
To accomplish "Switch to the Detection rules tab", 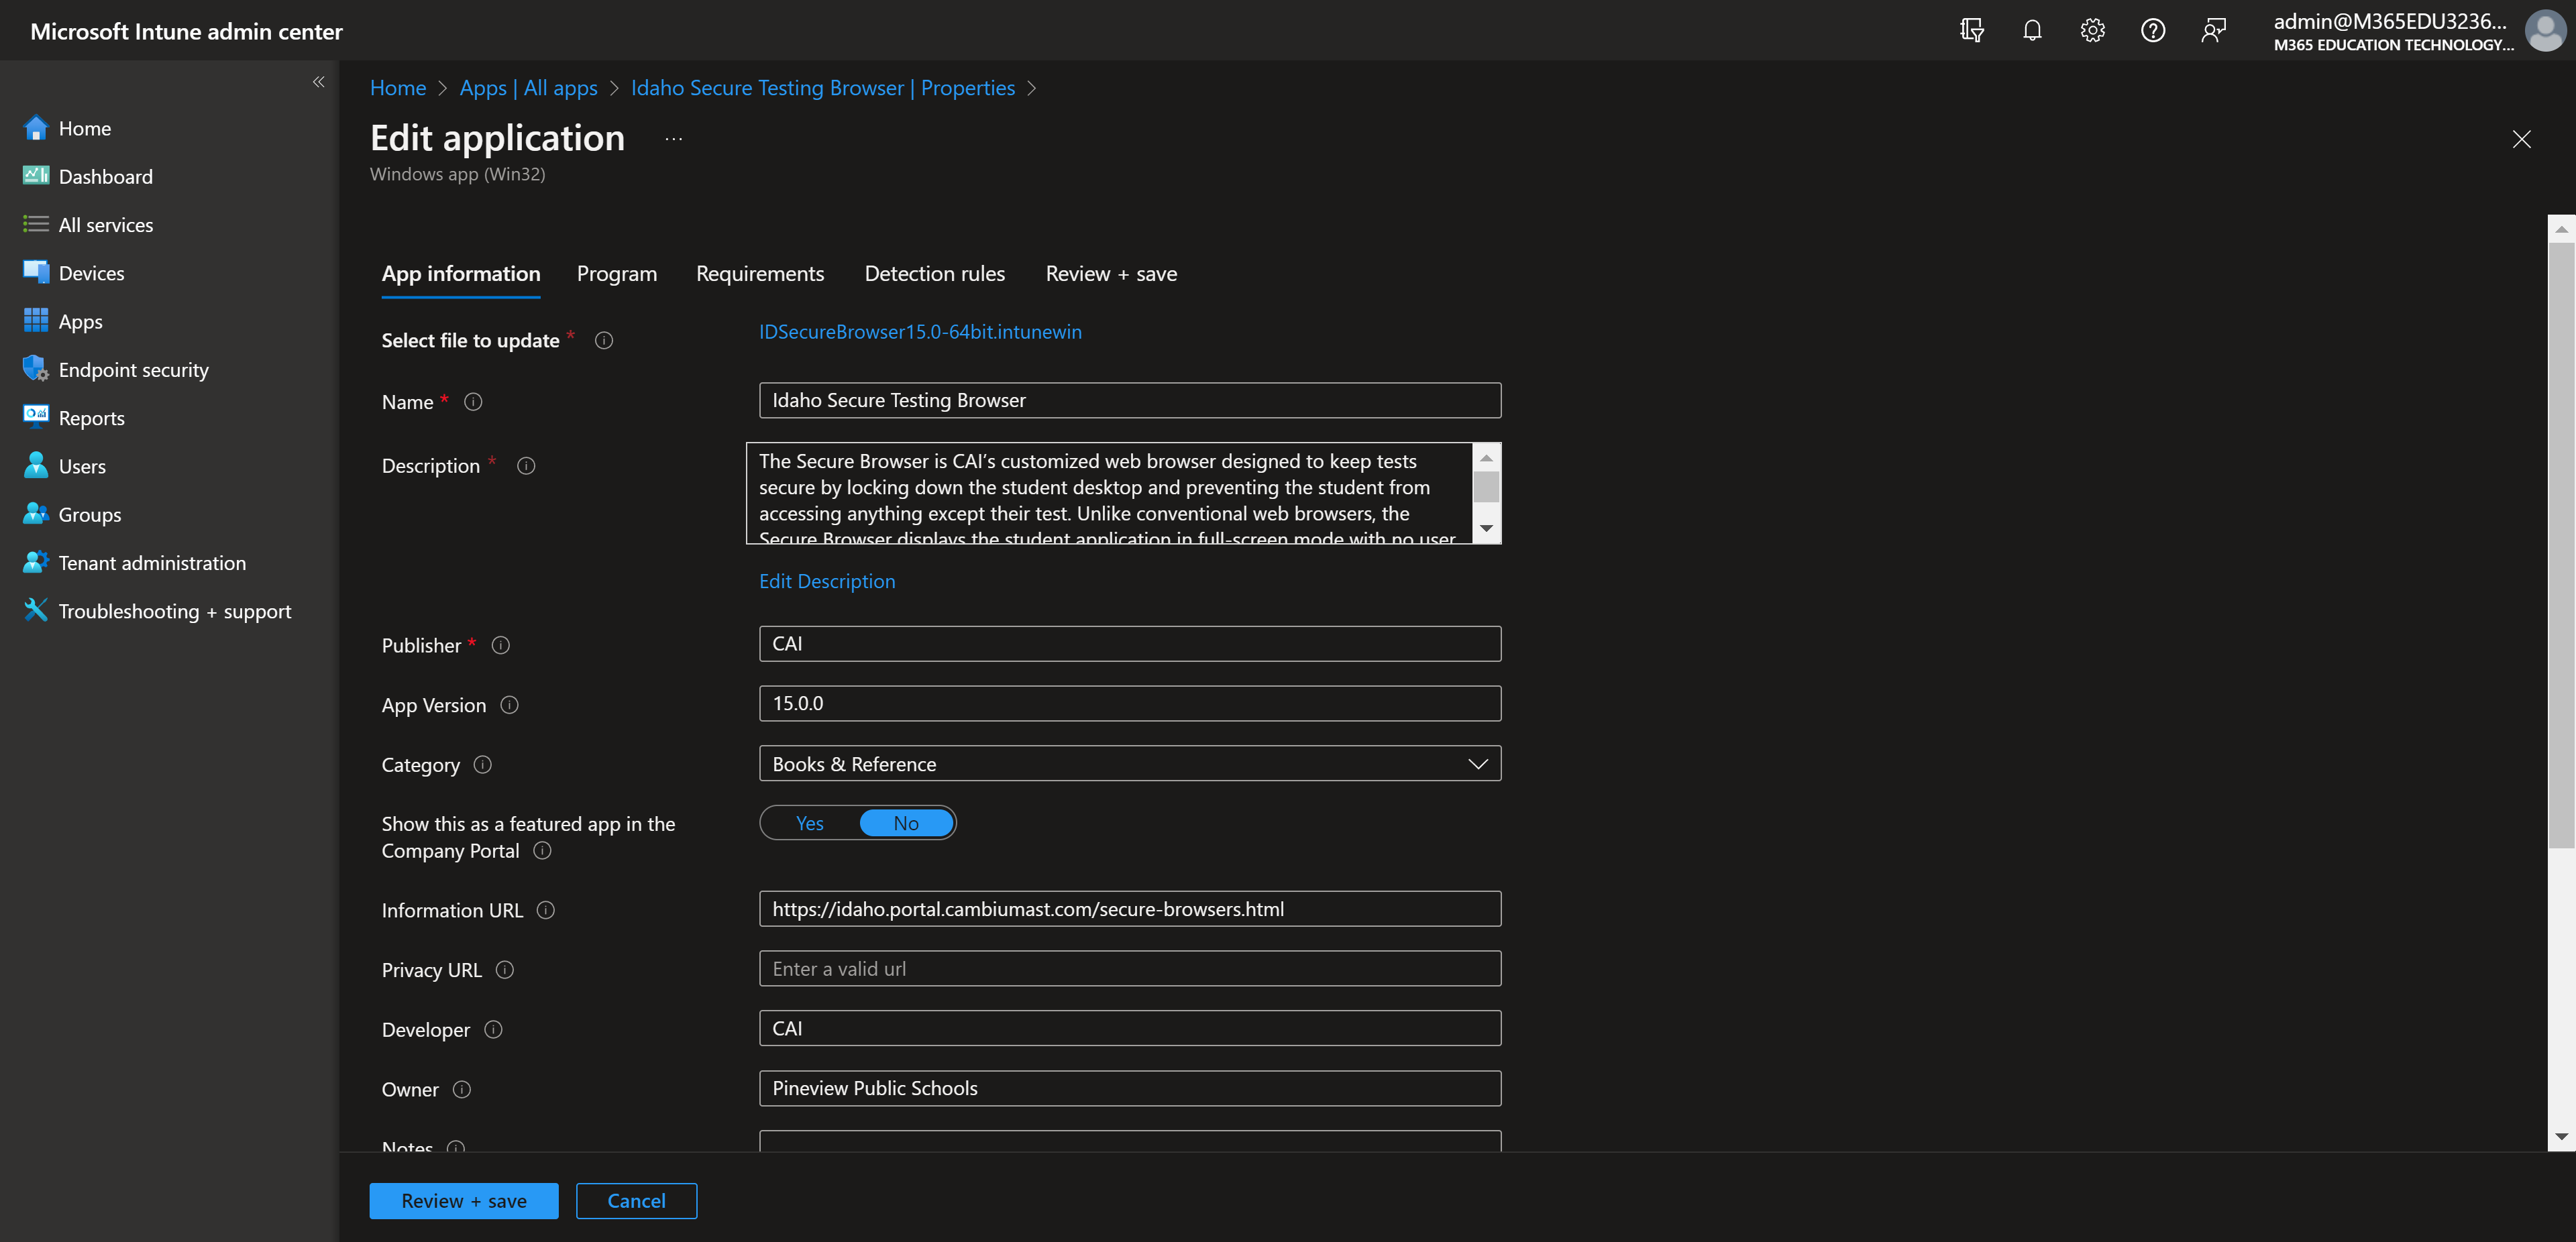I will tap(934, 274).
